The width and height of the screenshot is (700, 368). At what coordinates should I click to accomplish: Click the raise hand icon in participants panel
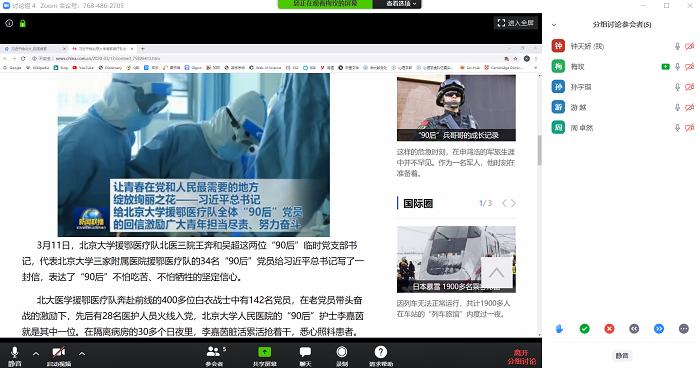[x=559, y=329]
